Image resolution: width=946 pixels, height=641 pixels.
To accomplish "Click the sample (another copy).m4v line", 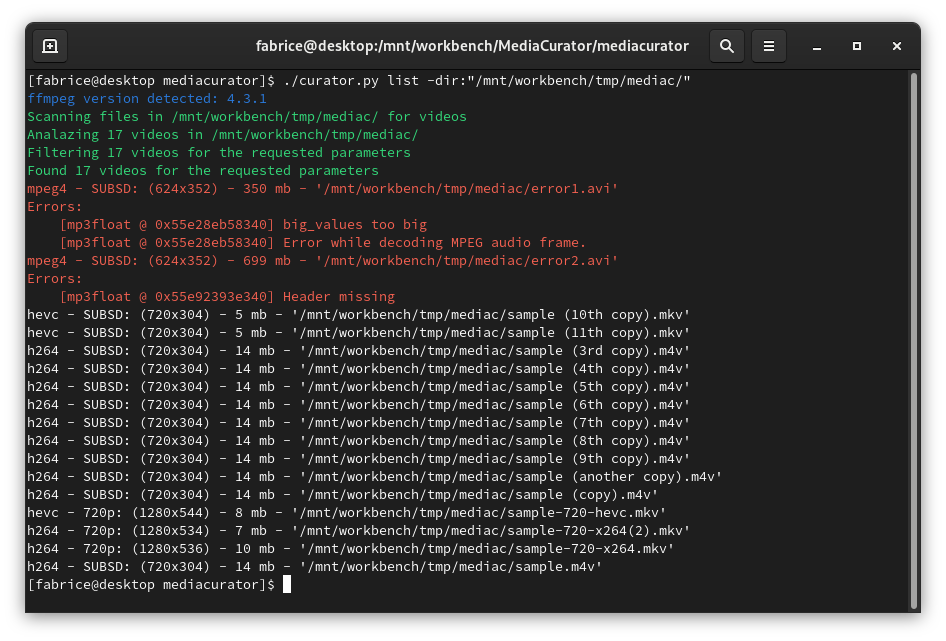I will (374, 477).
